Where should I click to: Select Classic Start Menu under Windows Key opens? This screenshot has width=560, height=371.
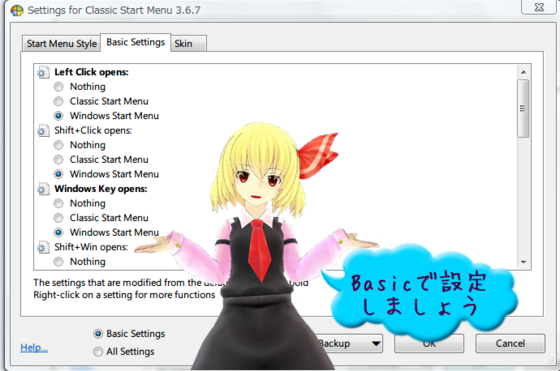click(x=58, y=218)
